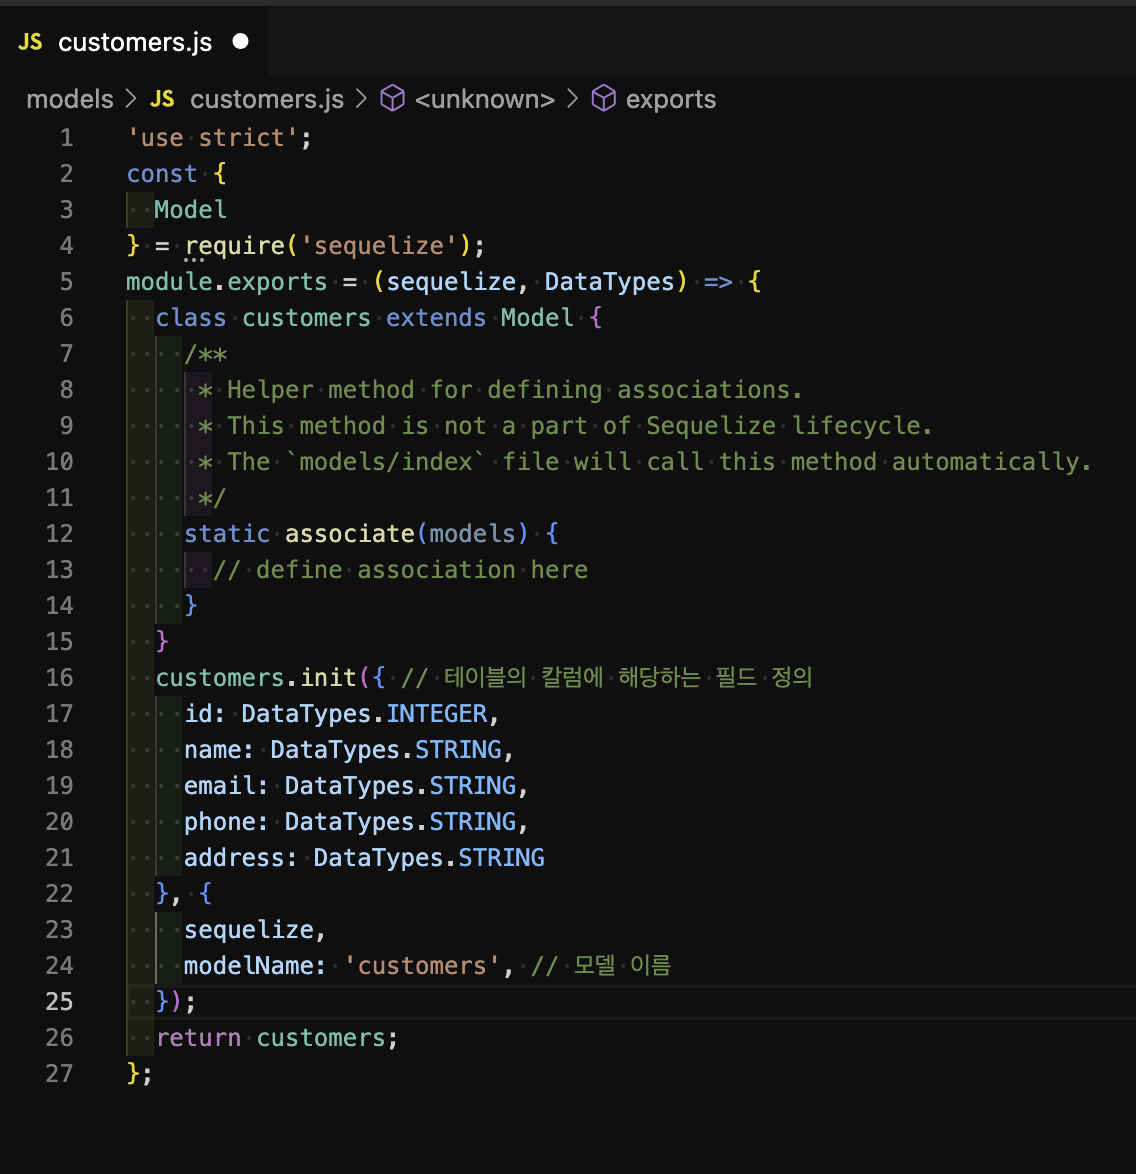This screenshot has height=1174, width=1136.
Task: Click line number 16 in the gutter
Action: pyautogui.click(x=59, y=678)
